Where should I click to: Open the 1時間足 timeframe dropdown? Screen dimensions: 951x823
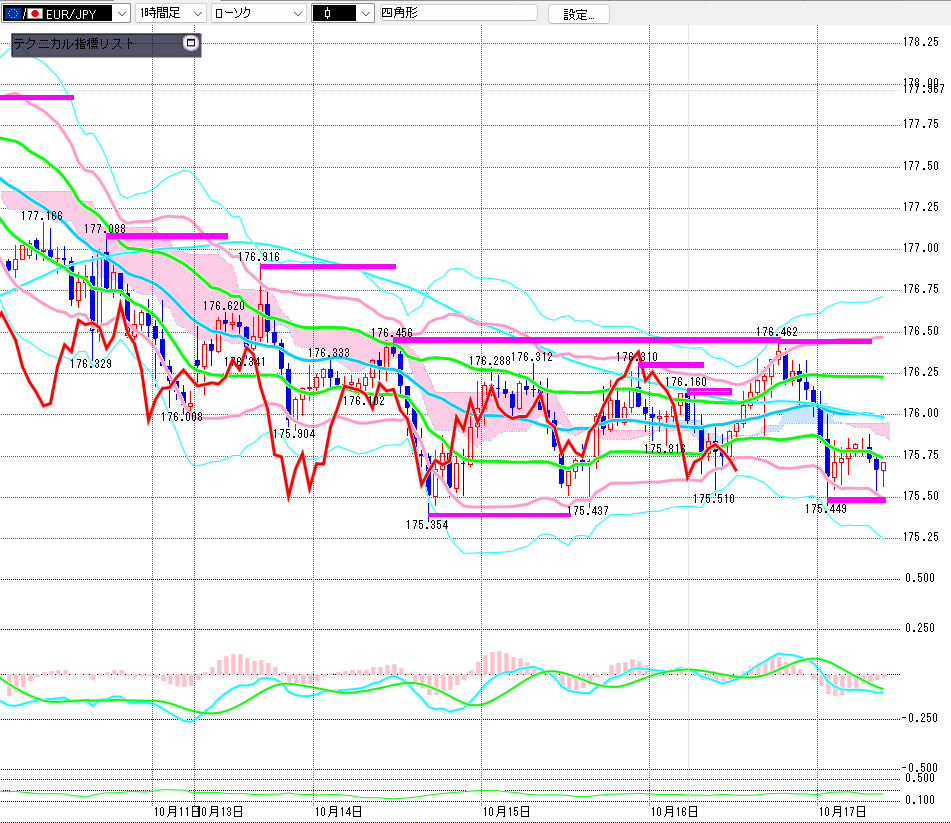tap(171, 14)
